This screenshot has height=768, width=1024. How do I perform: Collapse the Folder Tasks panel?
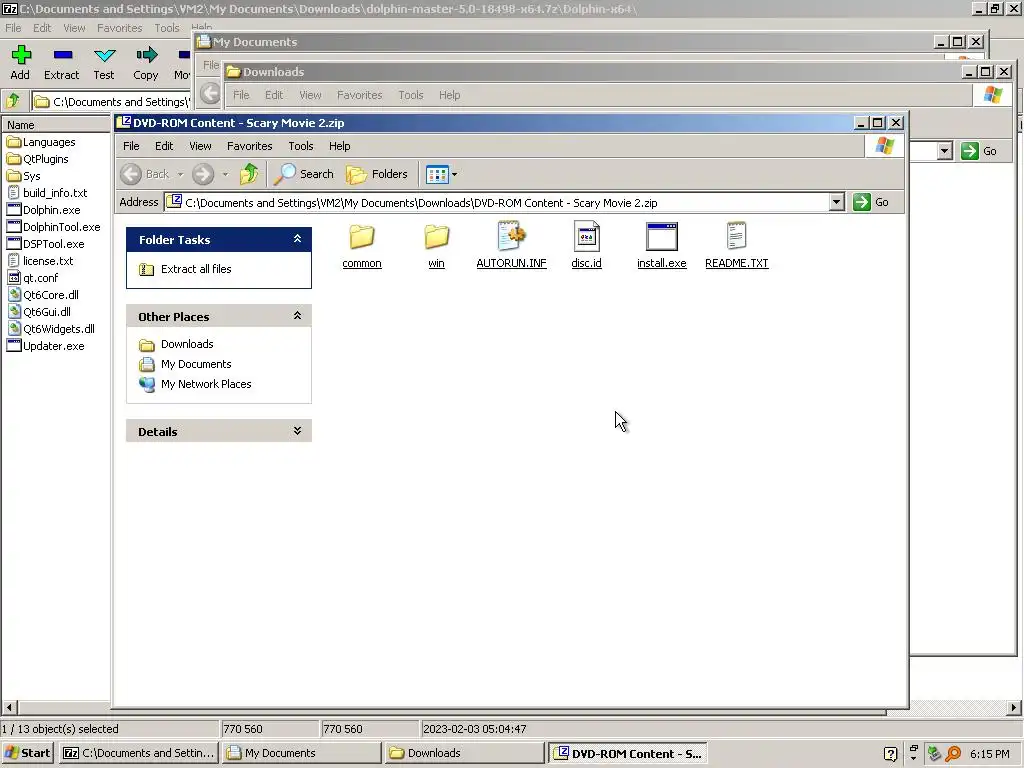pyautogui.click(x=297, y=239)
